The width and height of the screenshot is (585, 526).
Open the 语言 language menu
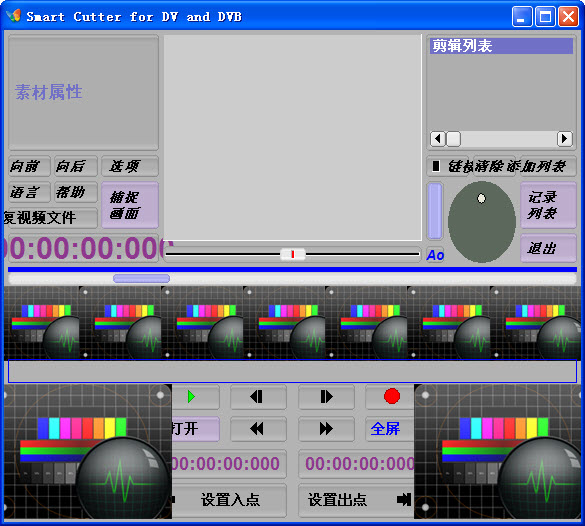coord(29,192)
